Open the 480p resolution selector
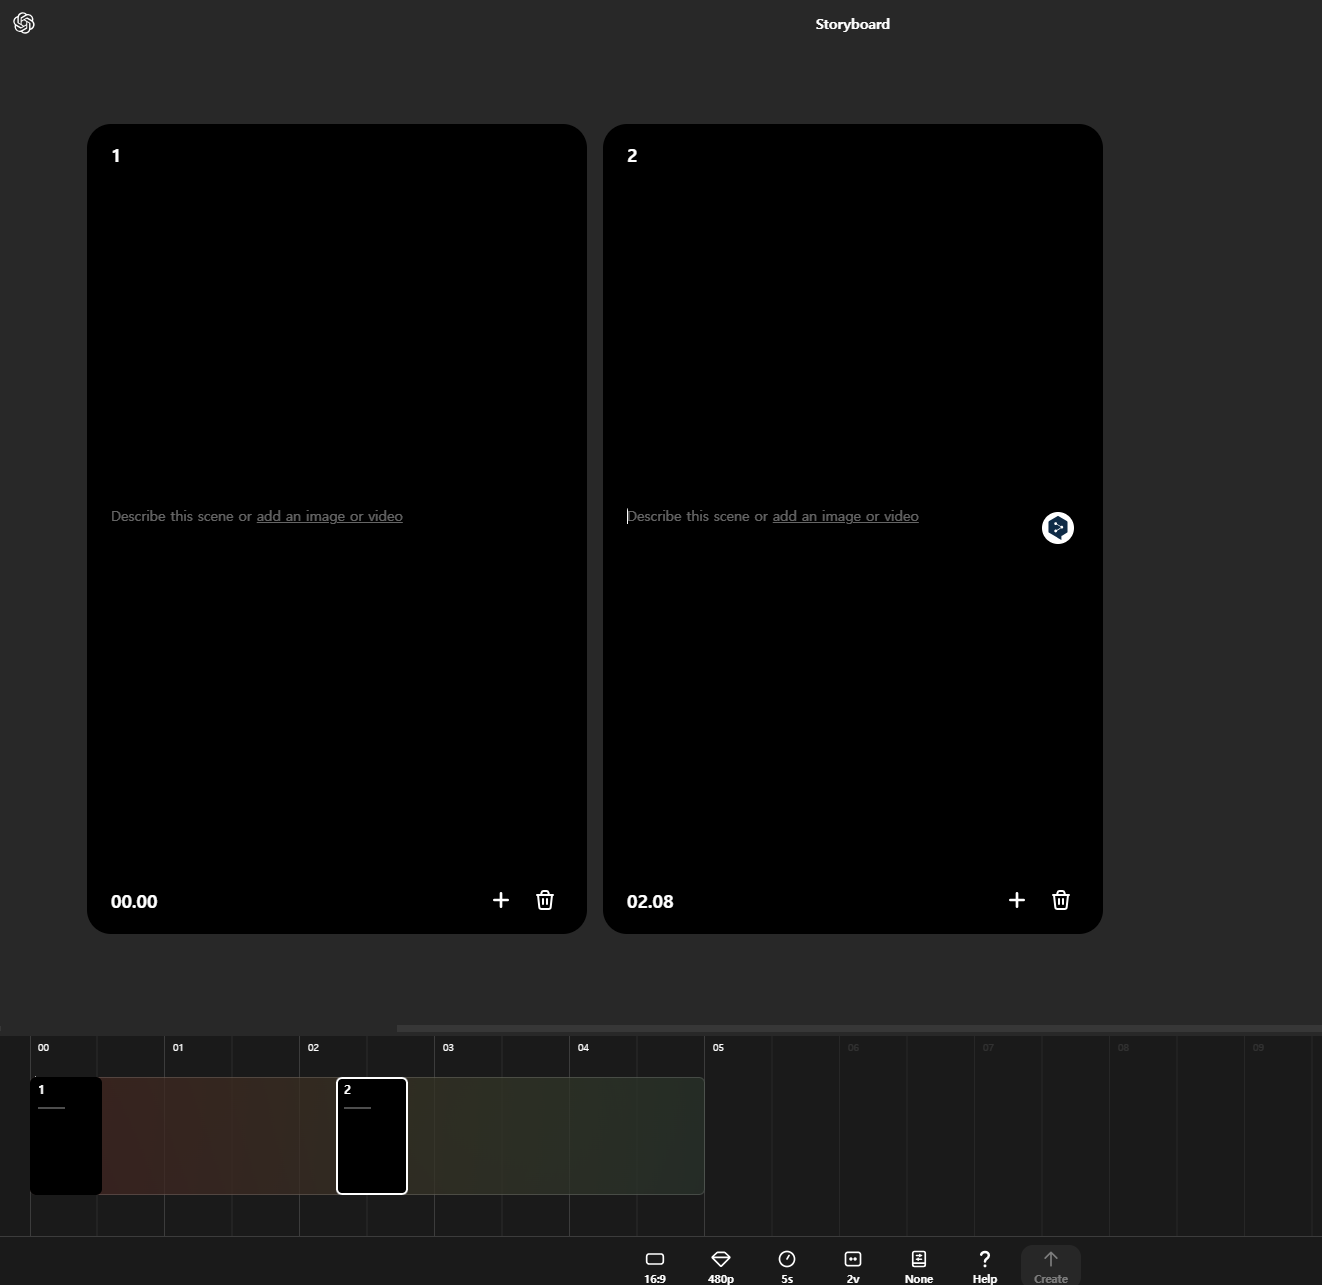 click(721, 1266)
